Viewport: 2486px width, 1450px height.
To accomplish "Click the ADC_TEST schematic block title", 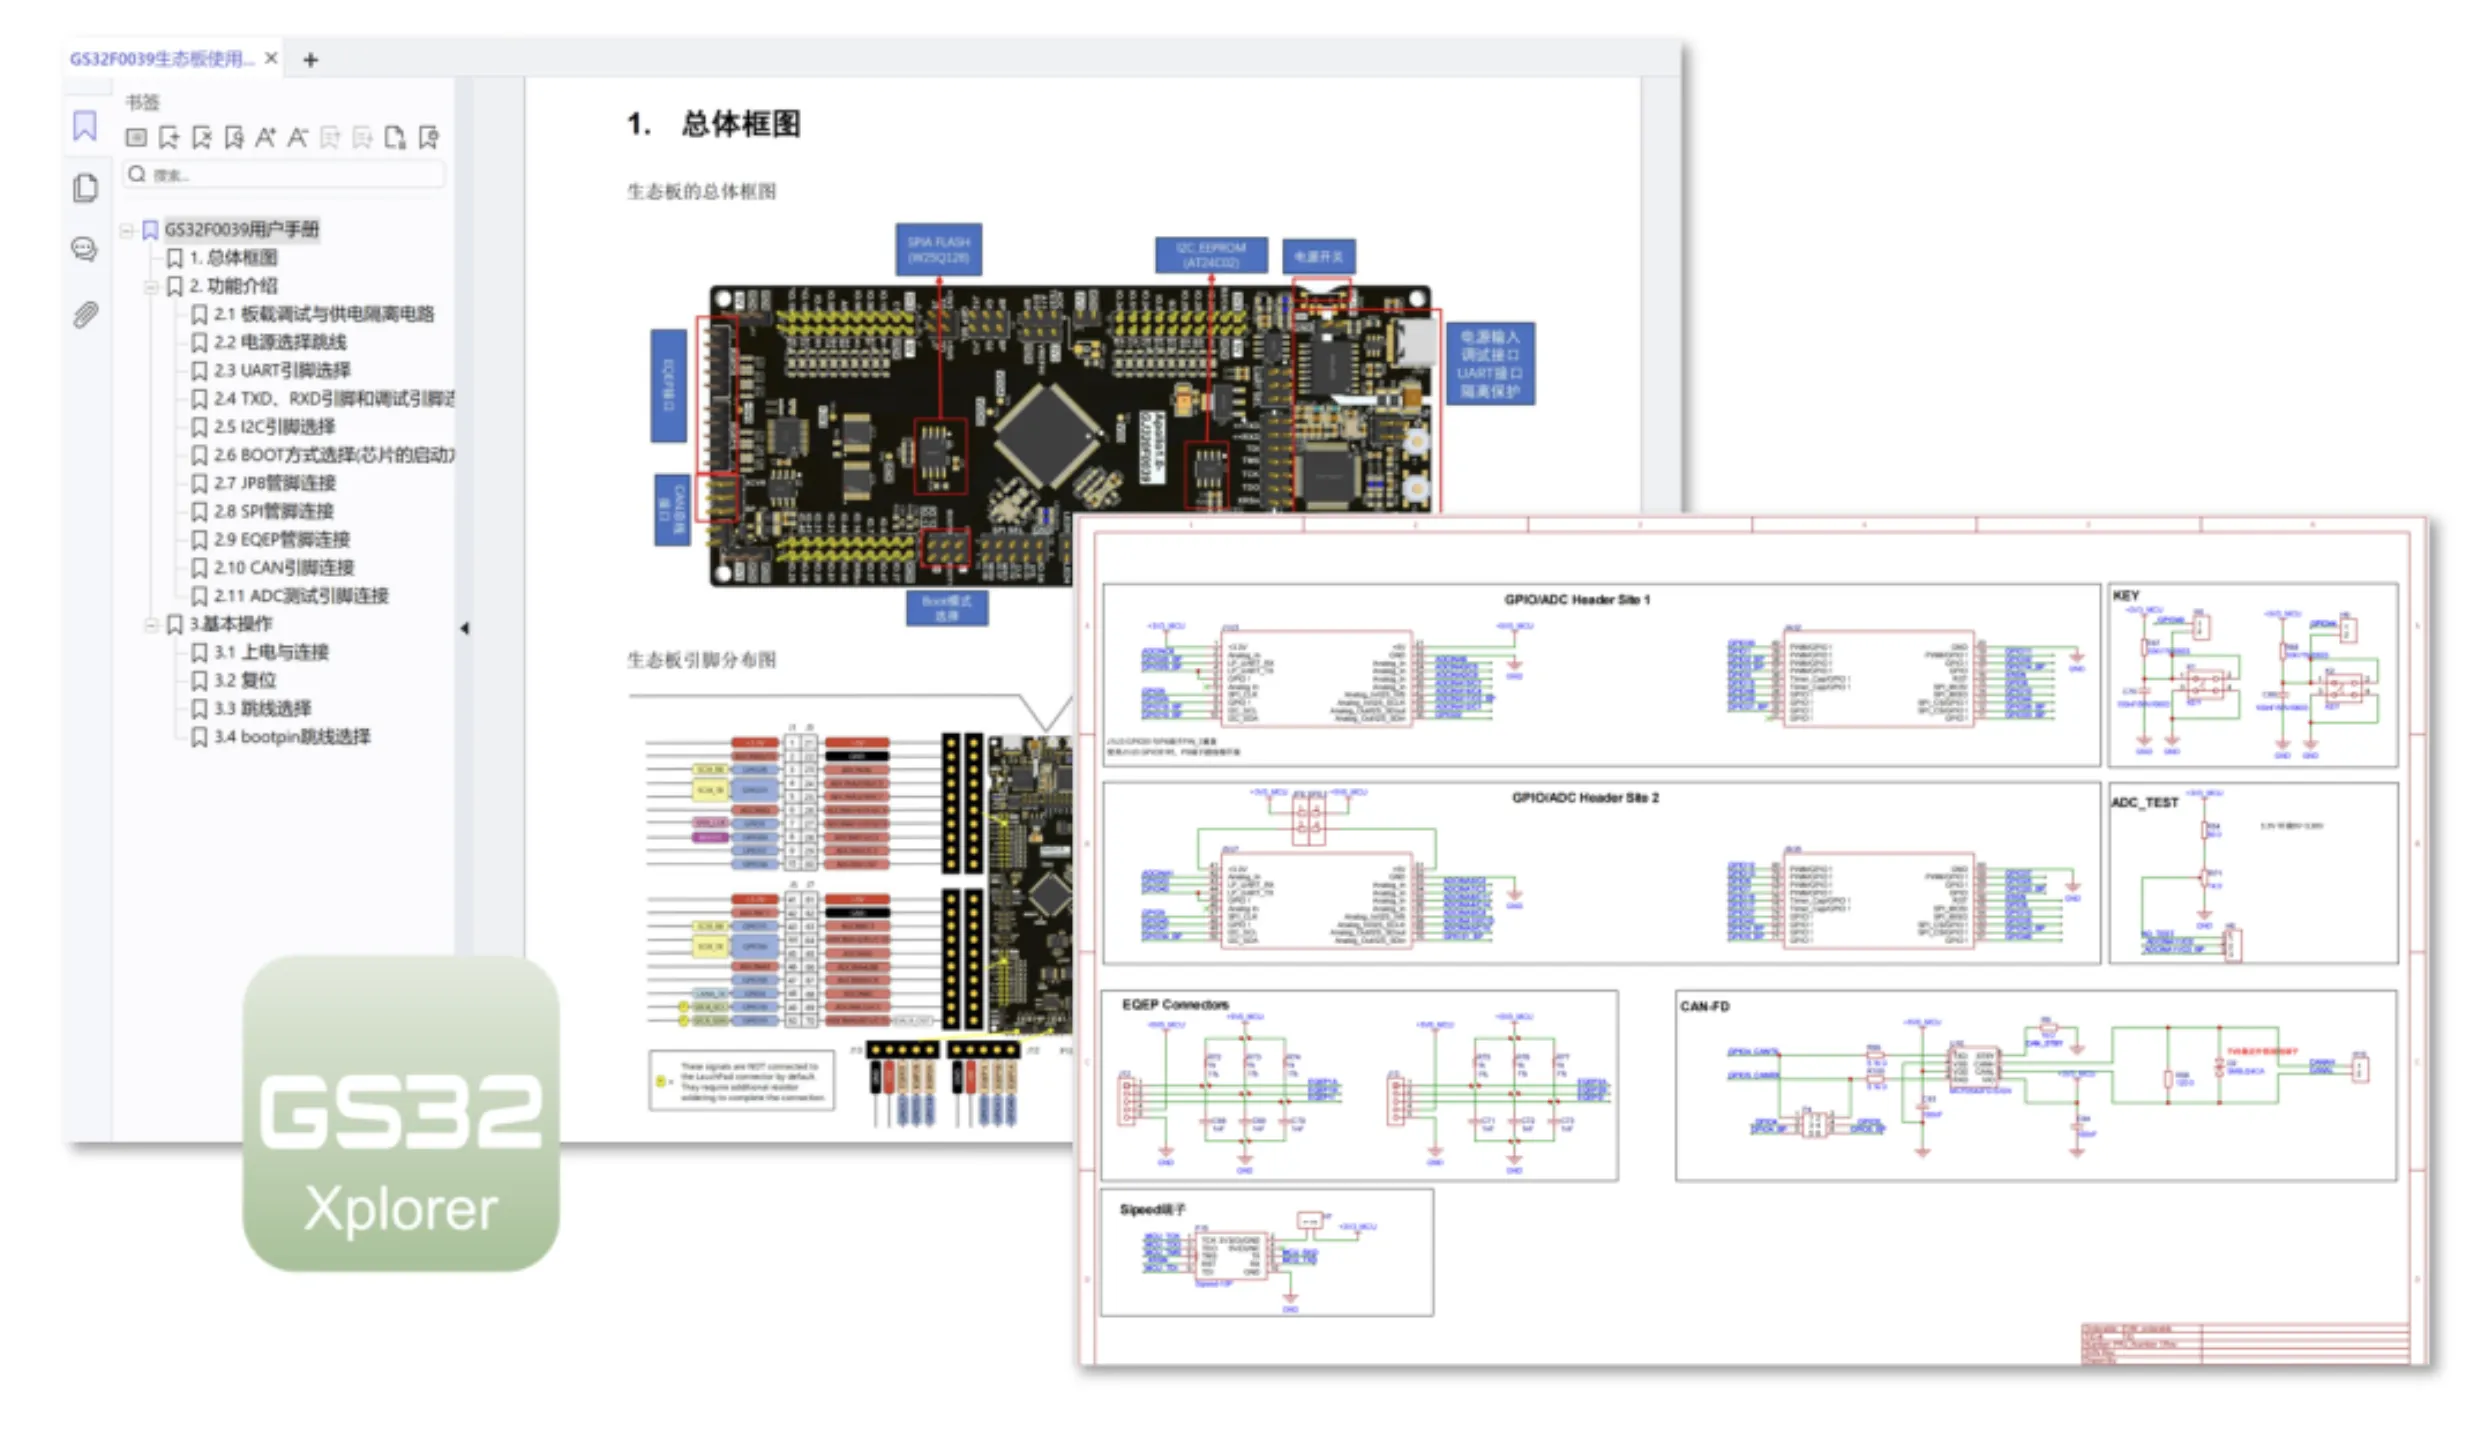I will tap(2145, 803).
